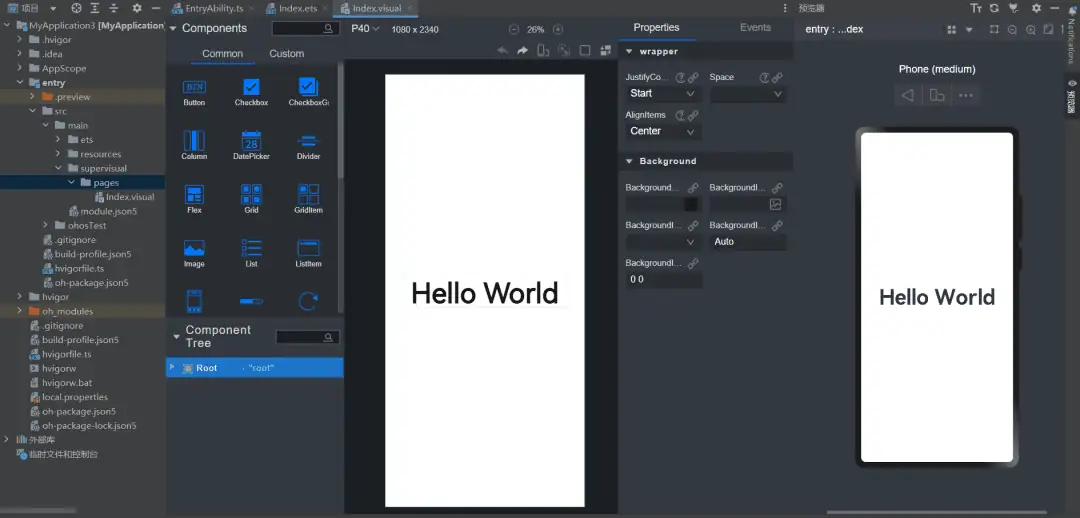Switch to Custom components tab
1080x518 pixels.
(286, 54)
